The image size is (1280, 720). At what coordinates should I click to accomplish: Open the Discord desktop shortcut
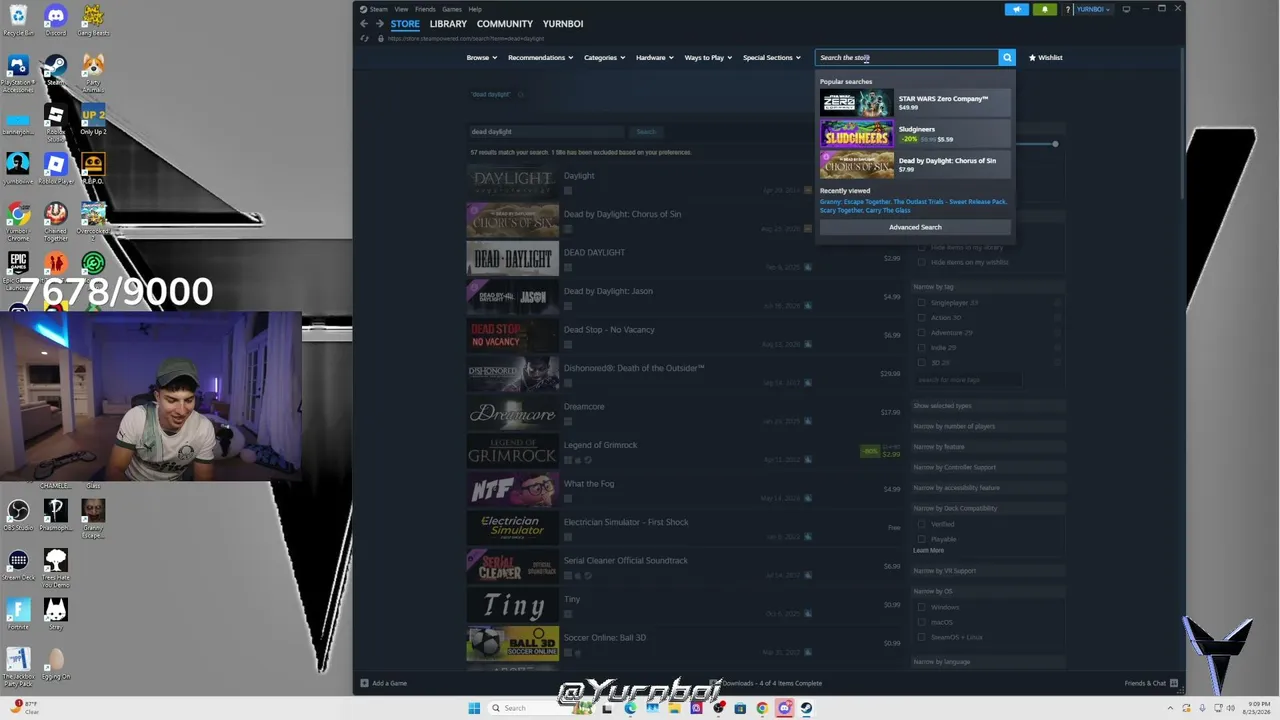coord(55,19)
